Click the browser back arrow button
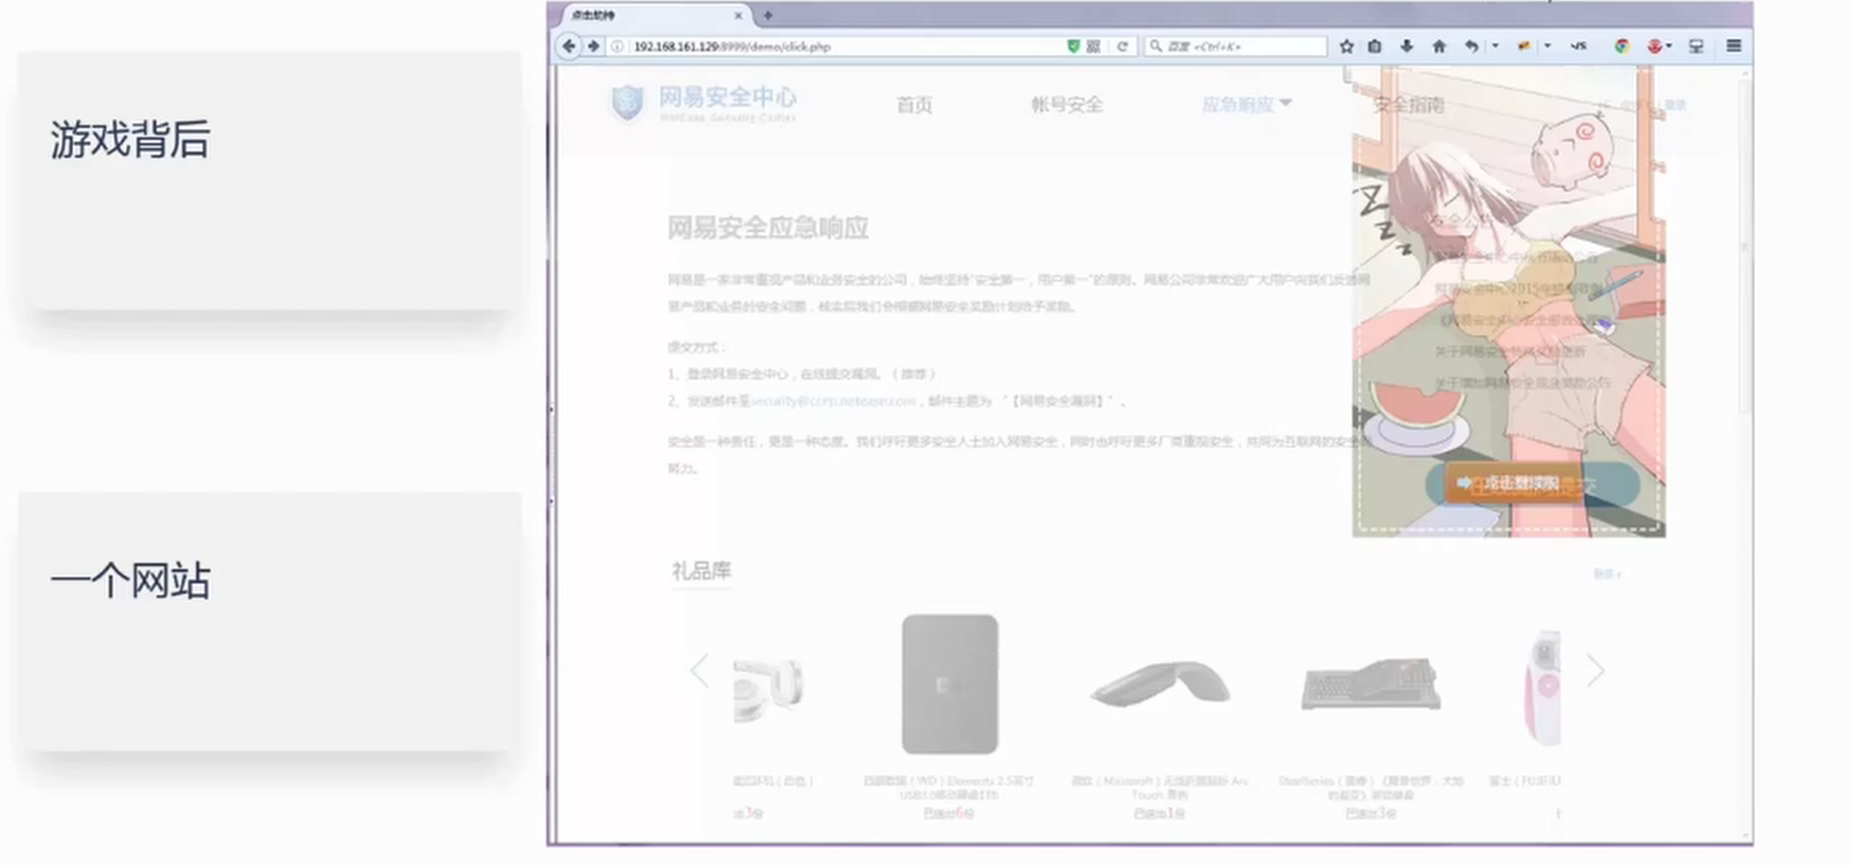 point(568,46)
